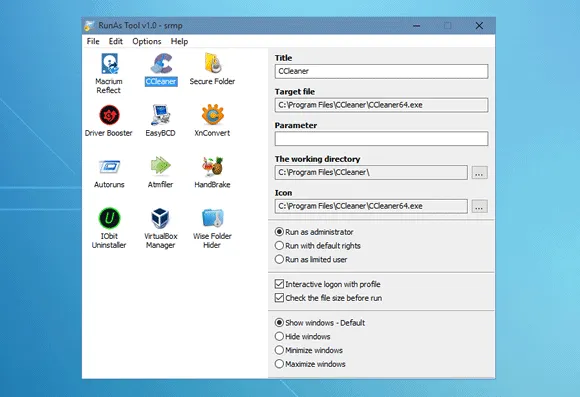Click the Title input field
580x397 pixels.
point(381,71)
